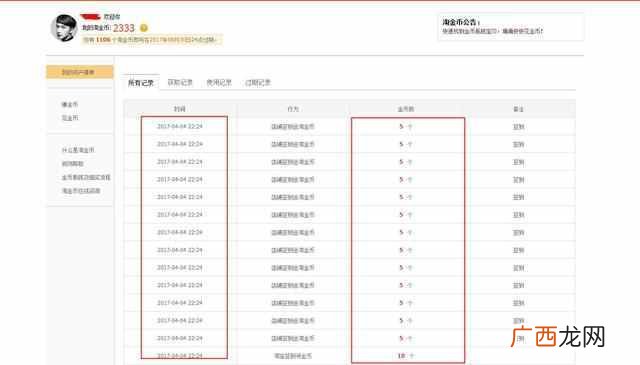640x365 pixels.
Task: Open the 赚金币 sidebar link
Action: tap(69, 105)
